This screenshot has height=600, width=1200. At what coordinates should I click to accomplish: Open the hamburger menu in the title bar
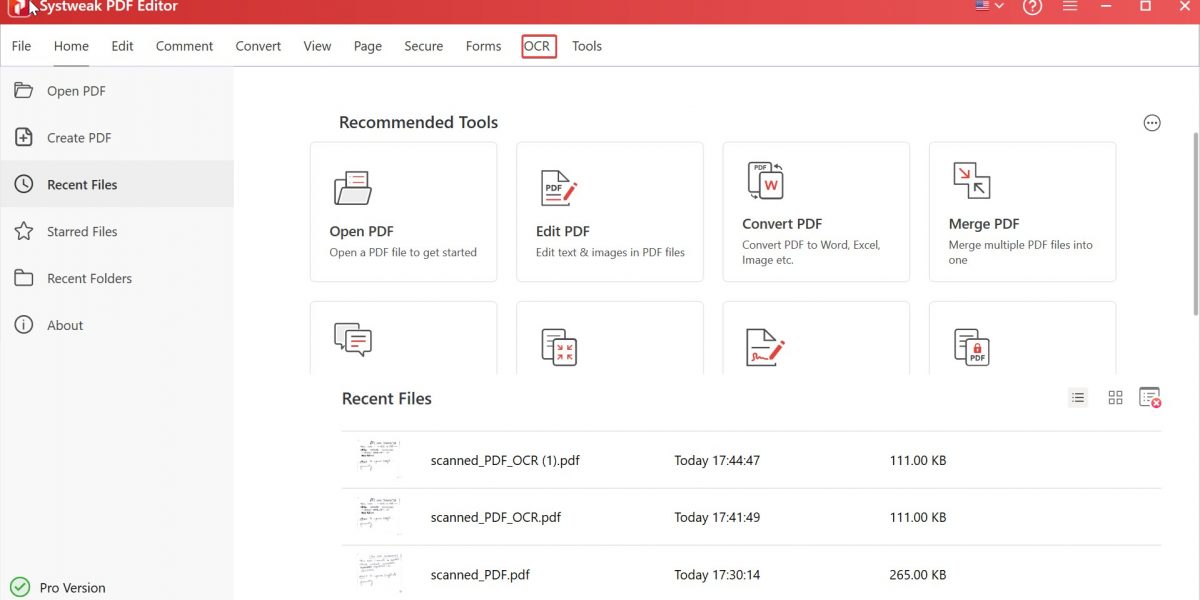click(x=1070, y=6)
